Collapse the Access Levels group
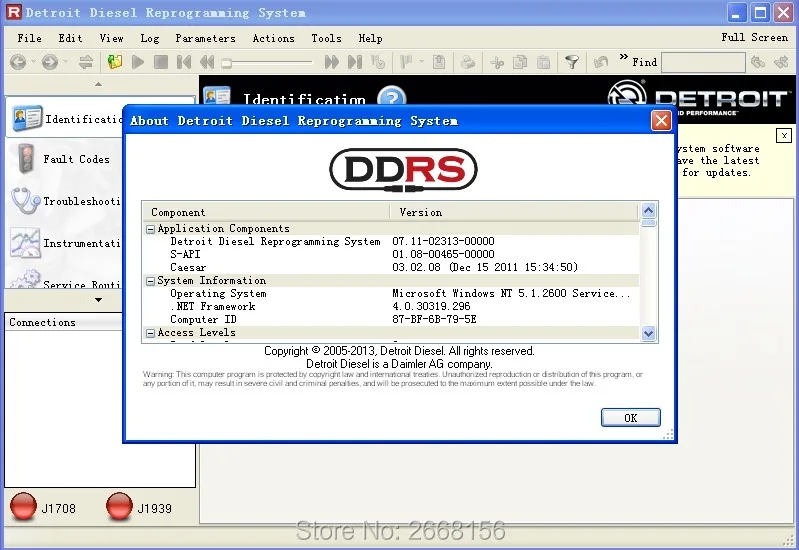 (151, 333)
